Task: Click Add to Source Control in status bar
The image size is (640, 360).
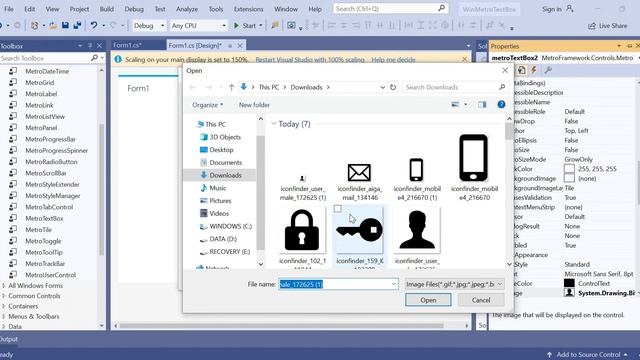Action: pos(587,355)
